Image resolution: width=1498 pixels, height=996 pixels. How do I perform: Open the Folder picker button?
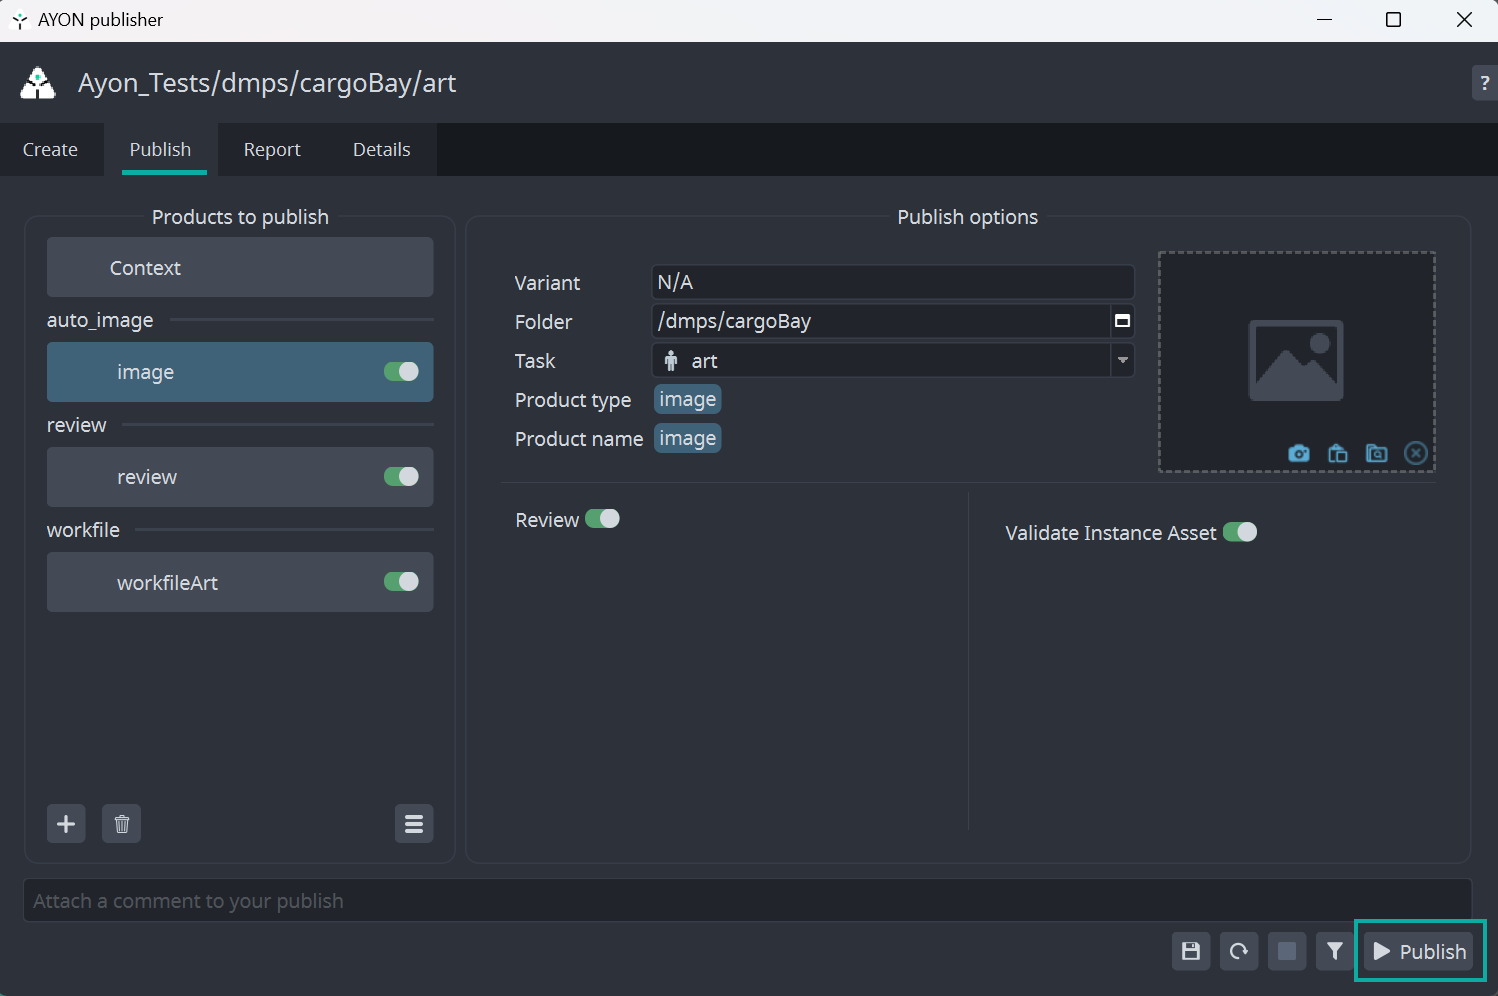tap(1122, 321)
